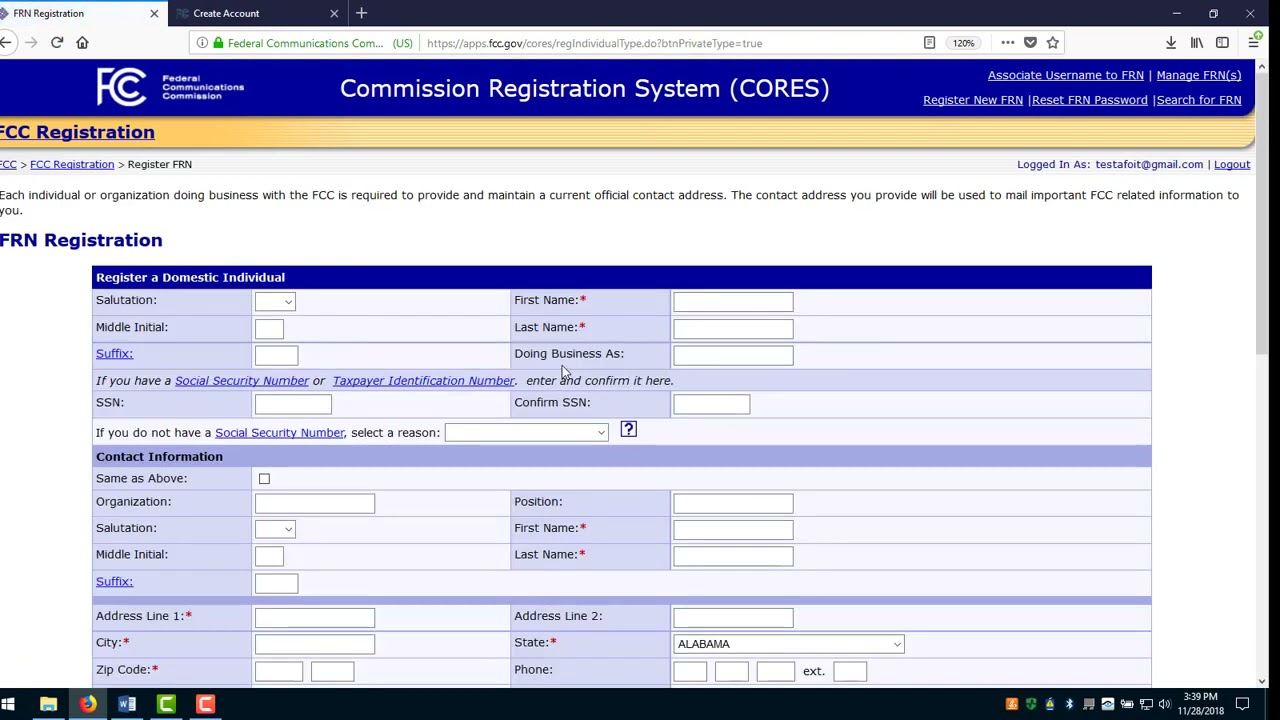The image size is (1280, 720).
Task: Open the Windows Start menu
Action: [8, 705]
